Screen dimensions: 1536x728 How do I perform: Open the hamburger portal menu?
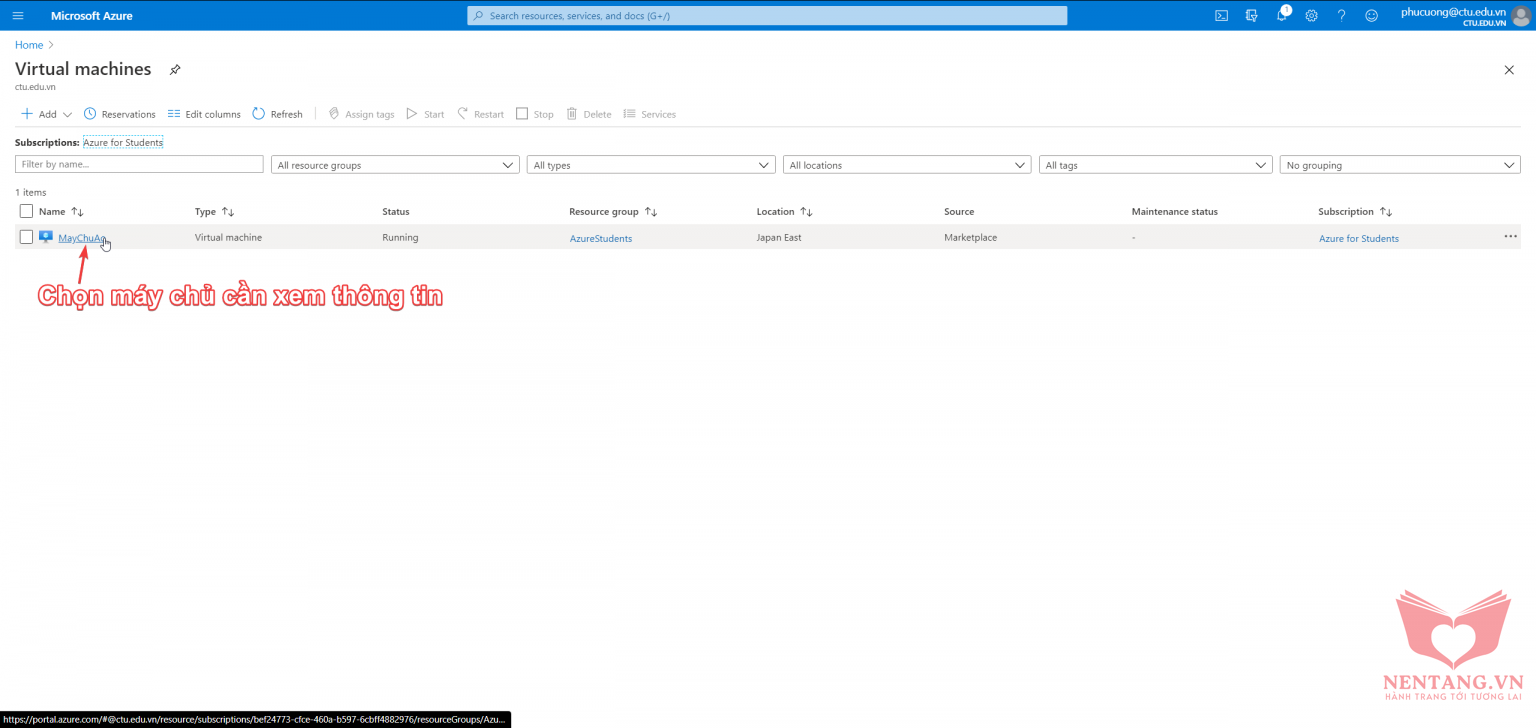point(17,15)
